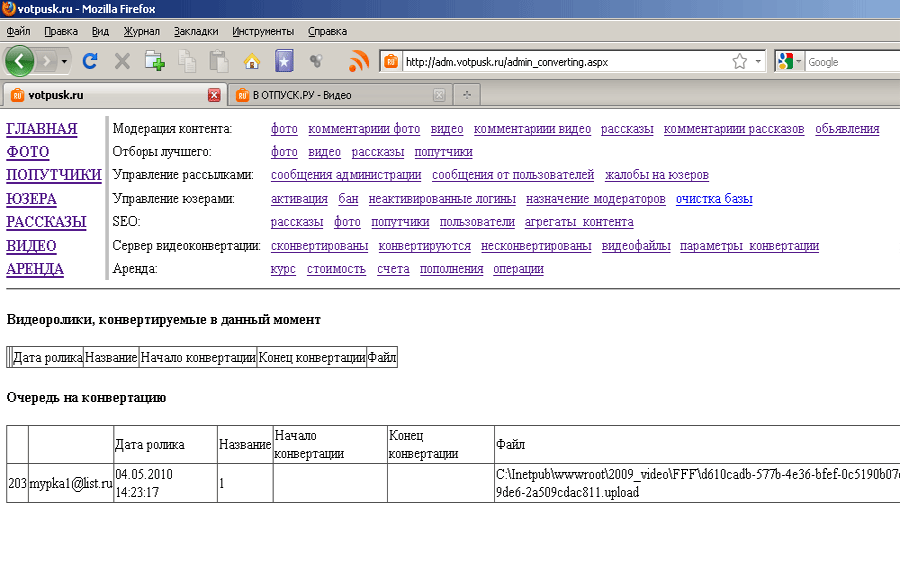Open the Журнал menu

pos(142,32)
